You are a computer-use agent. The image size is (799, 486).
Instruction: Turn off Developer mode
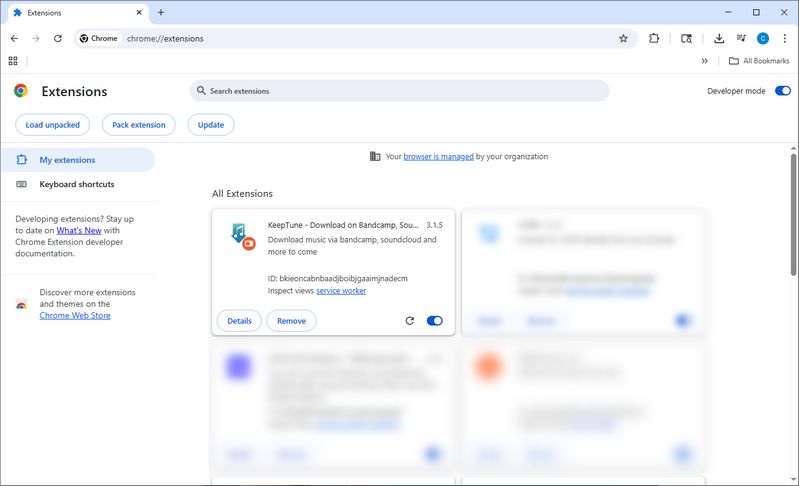[782, 91]
